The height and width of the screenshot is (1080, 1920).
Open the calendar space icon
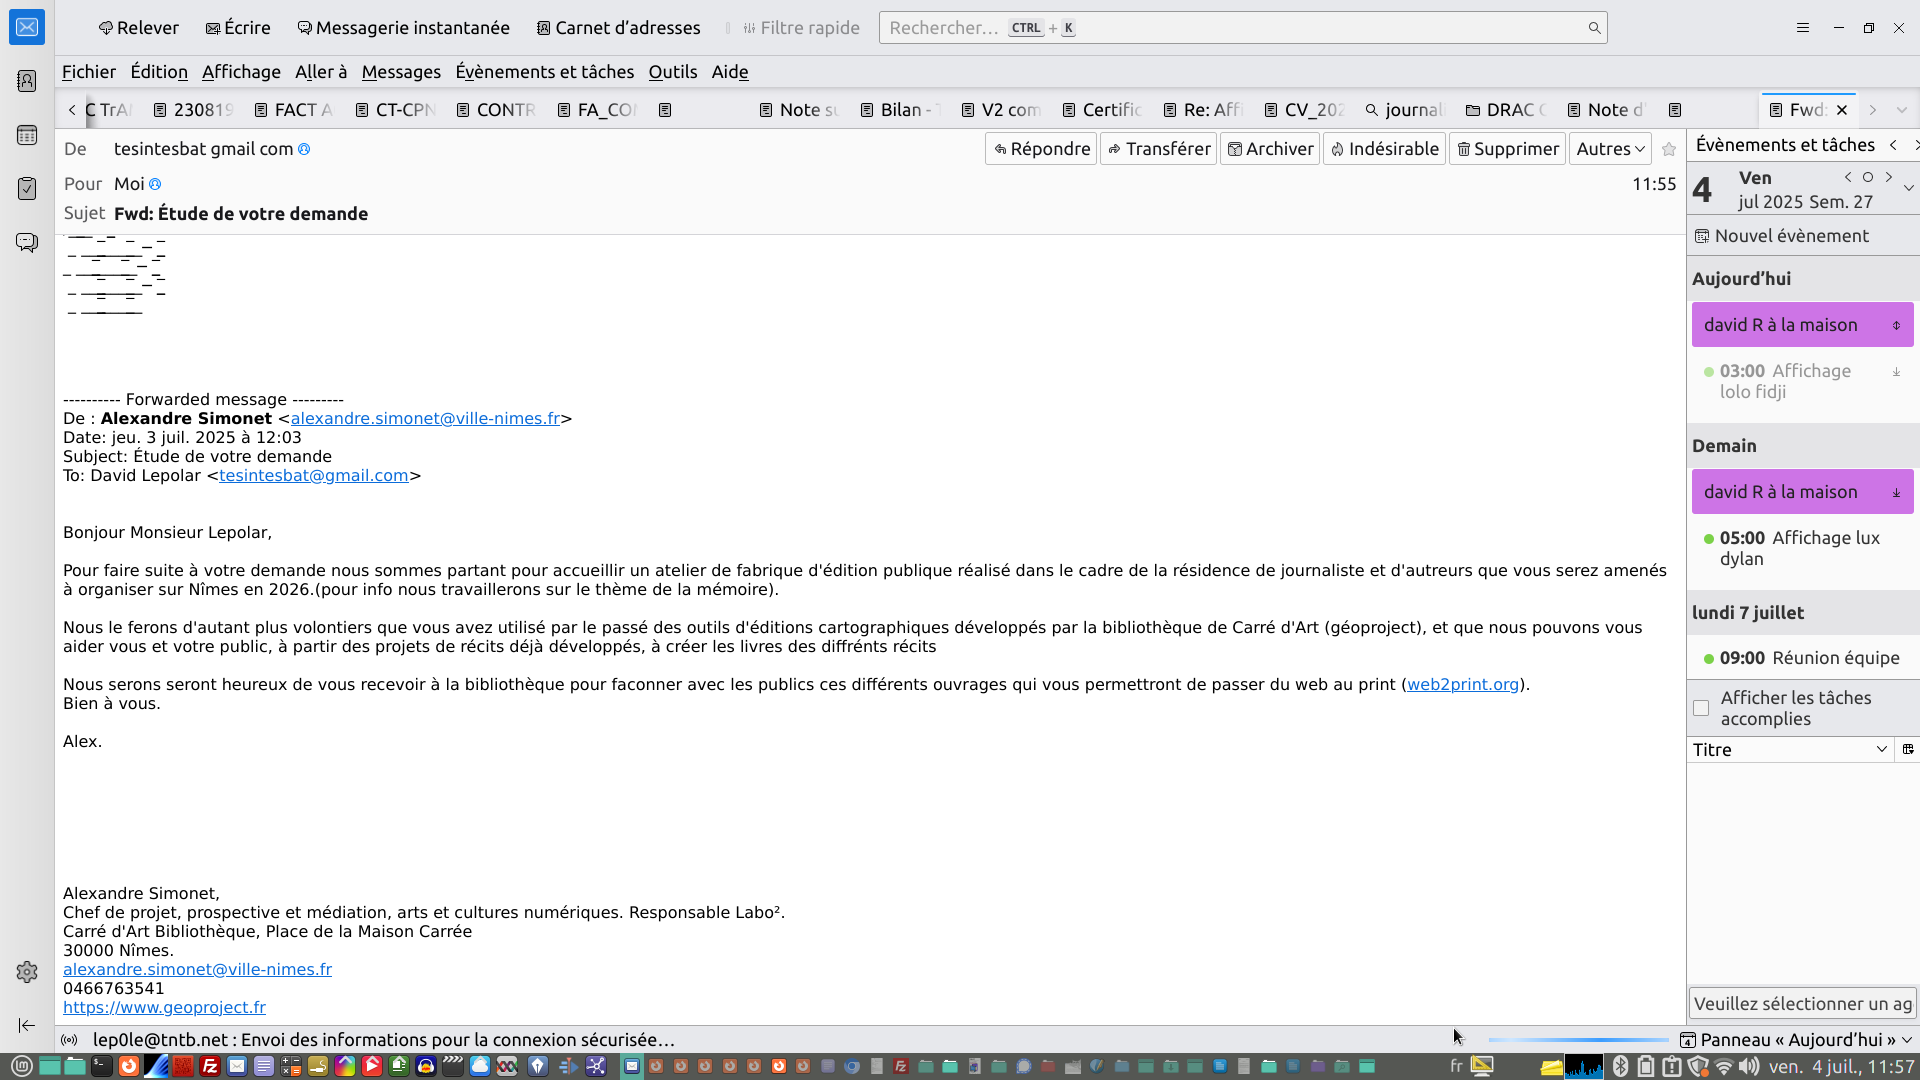tap(27, 135)
